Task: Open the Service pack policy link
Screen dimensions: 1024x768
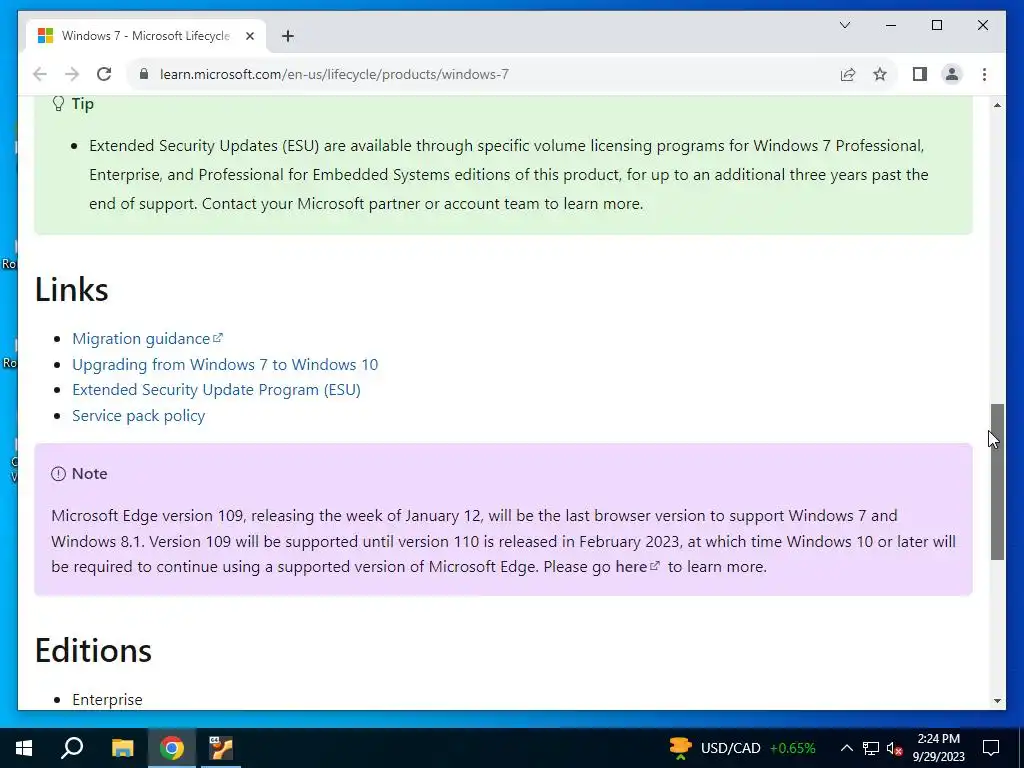Action: tap(138, 416)
